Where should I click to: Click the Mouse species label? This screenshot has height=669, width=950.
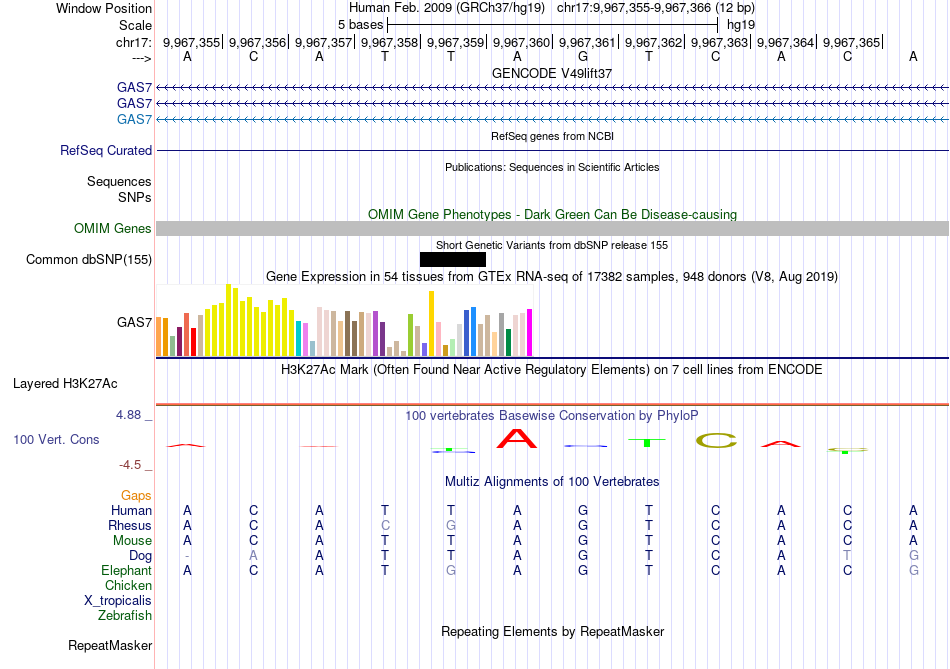click(x=132, y=541)
